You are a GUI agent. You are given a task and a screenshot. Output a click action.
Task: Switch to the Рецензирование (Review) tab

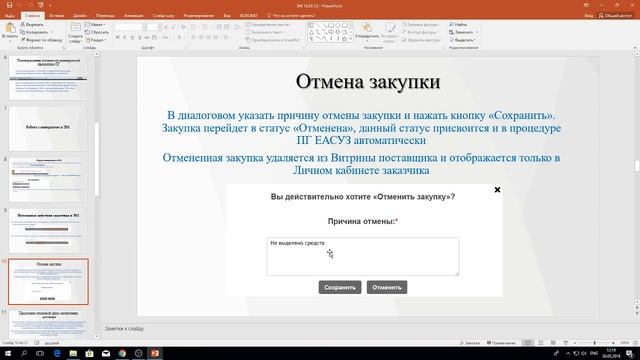click(x=199, y=16)
